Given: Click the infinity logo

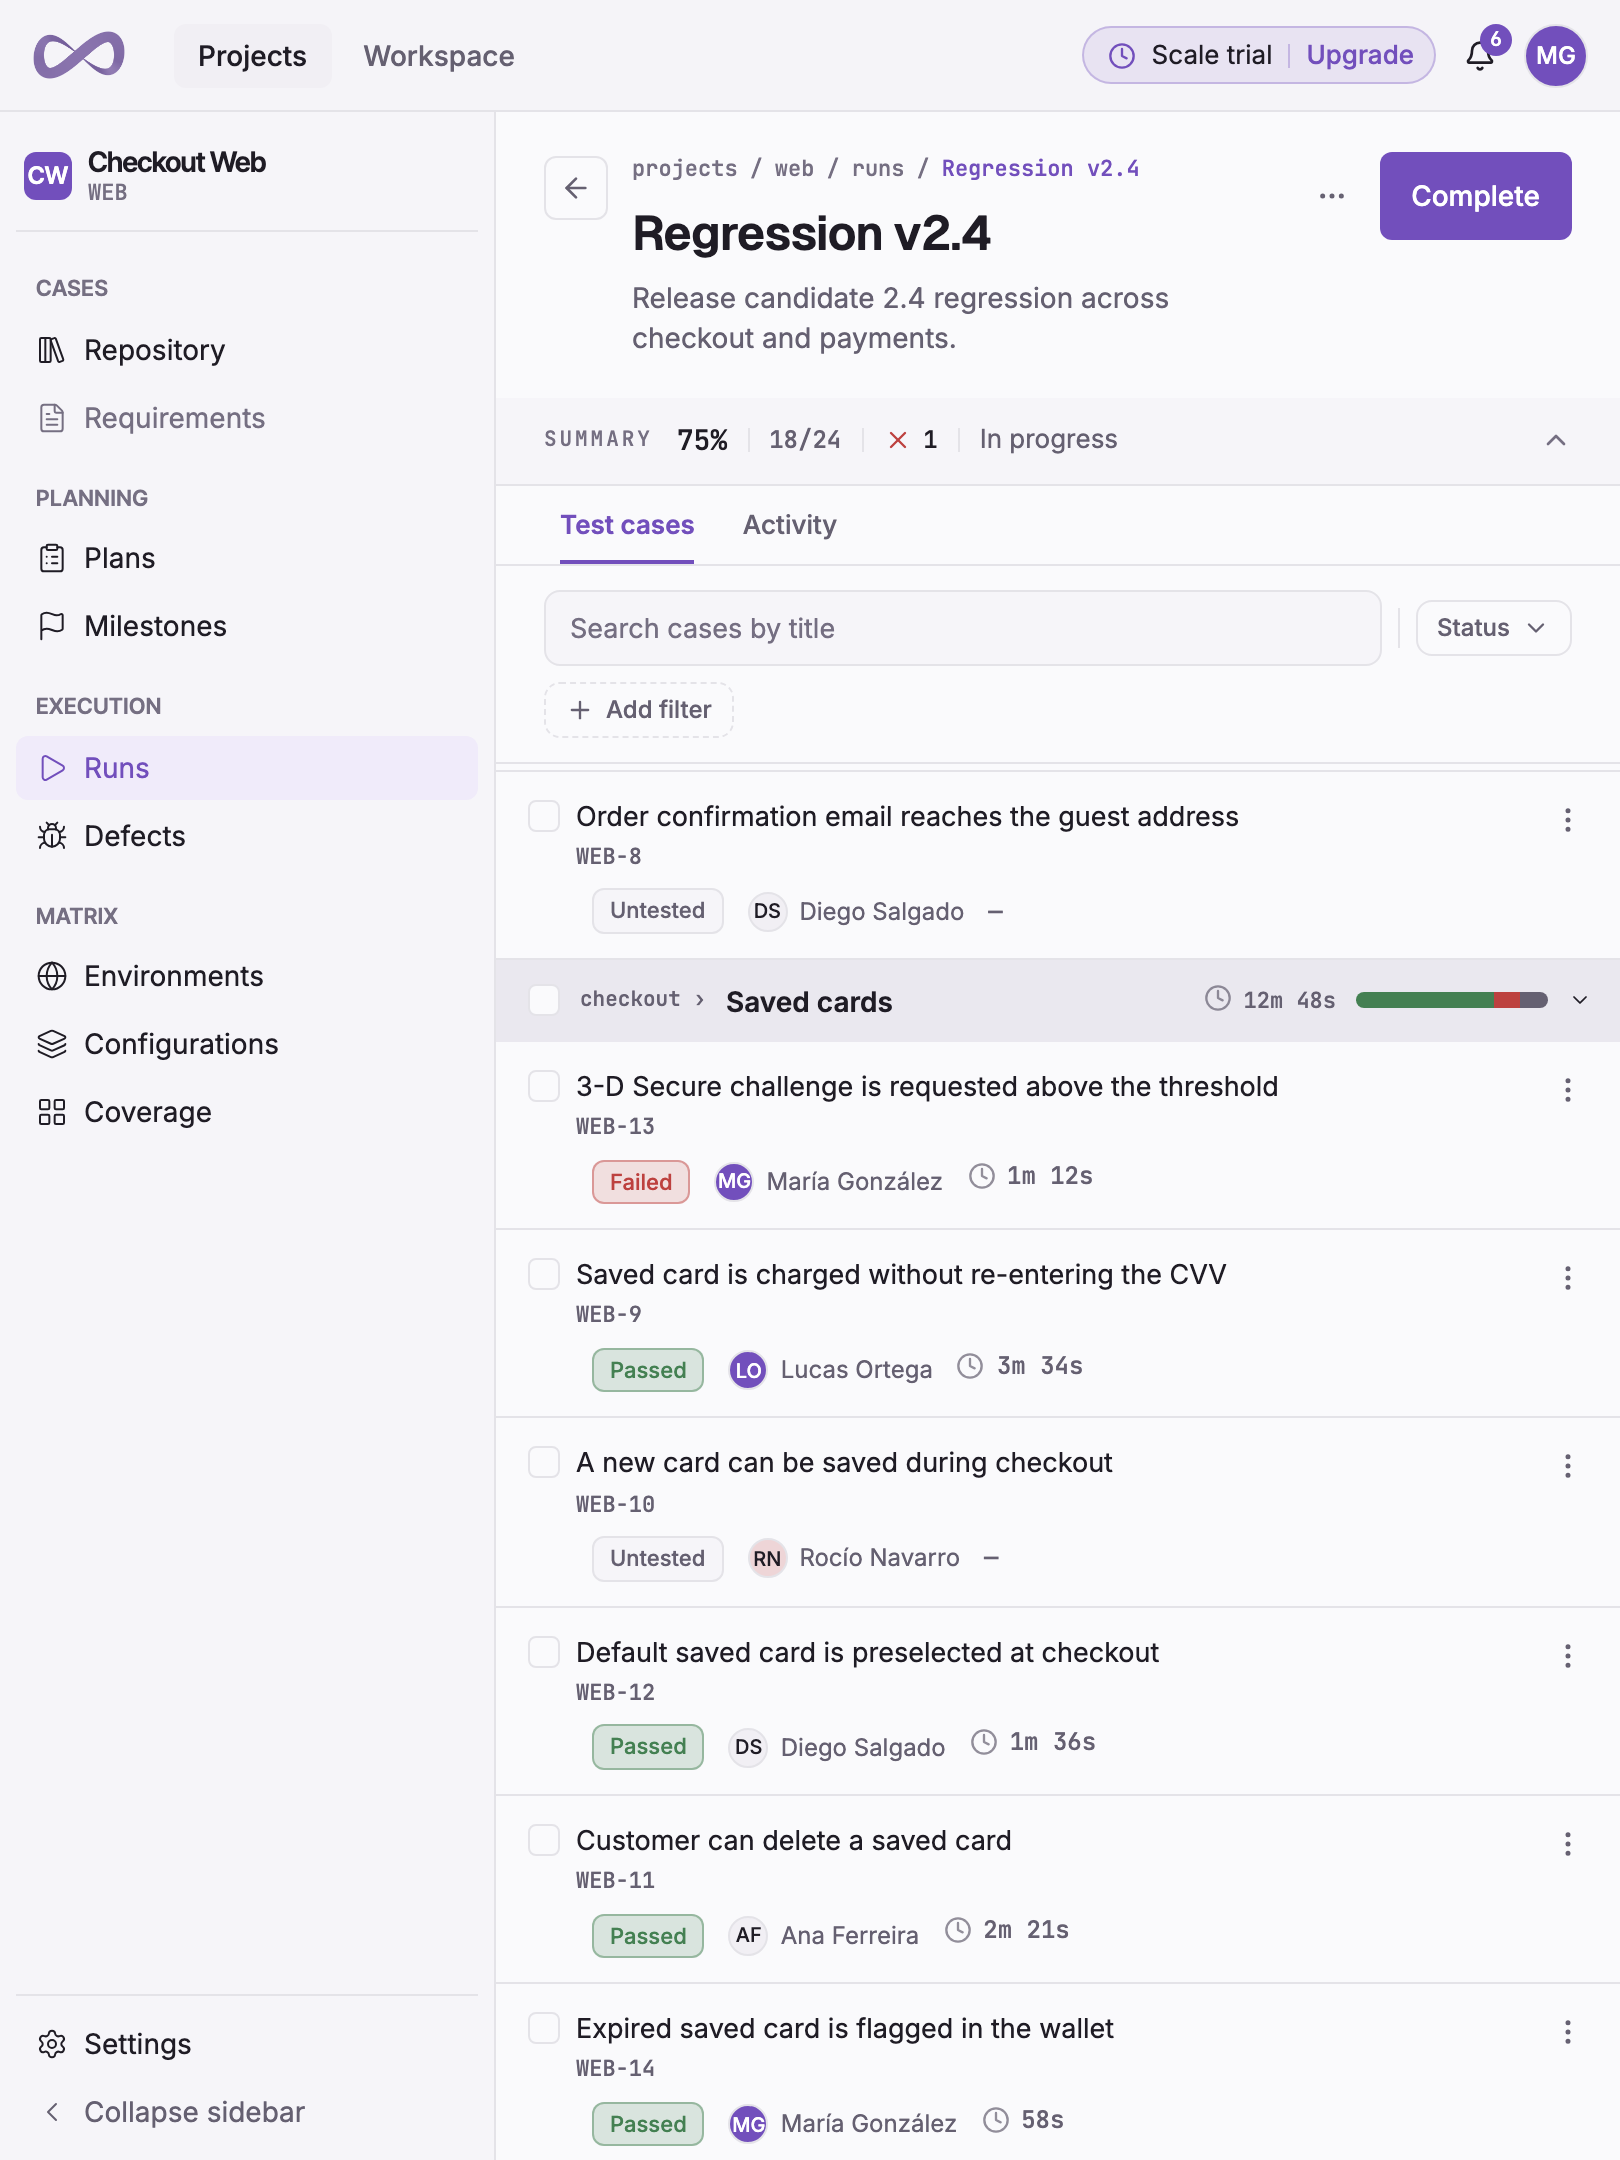Looking at the screenshot, I should 79,56.
